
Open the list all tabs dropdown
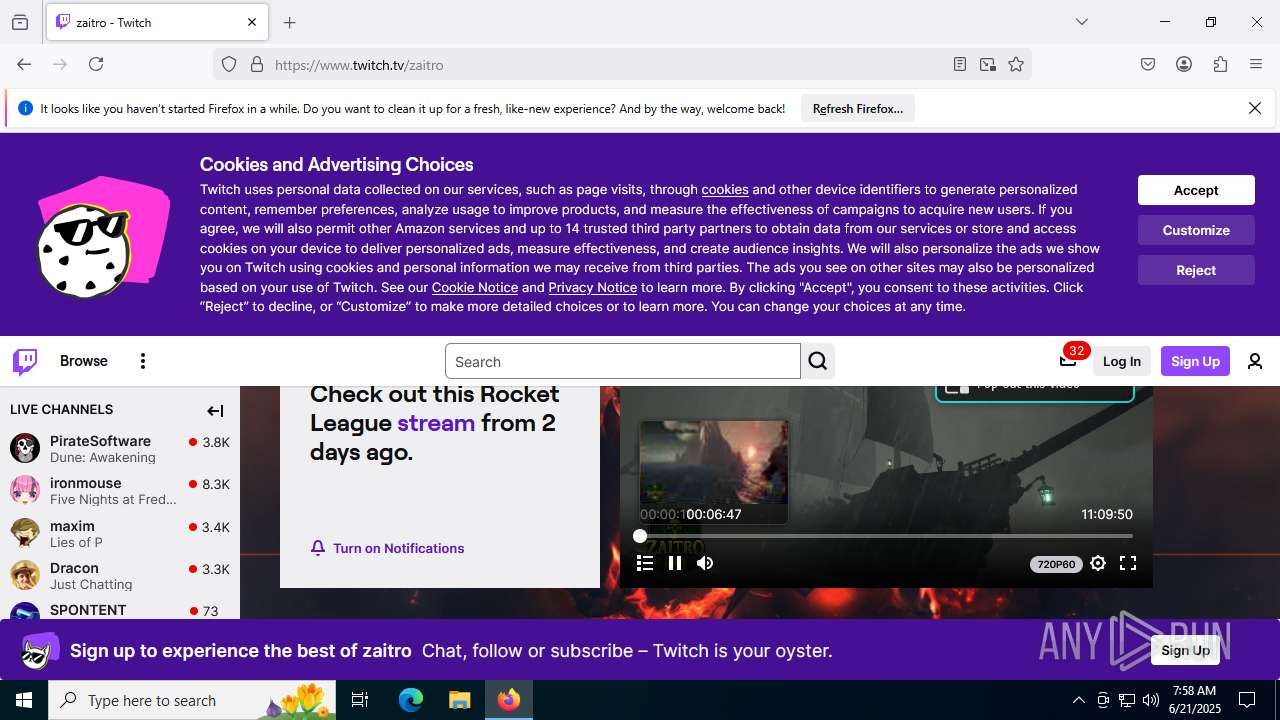pyautogui.click(x=1081, y=22)
